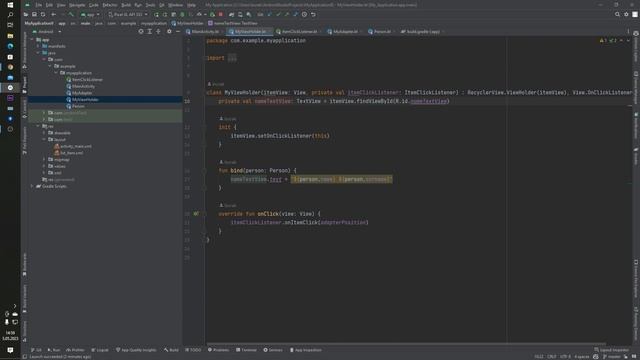
Task: Select MyAdapter in project tree
Action: point(79,93)
